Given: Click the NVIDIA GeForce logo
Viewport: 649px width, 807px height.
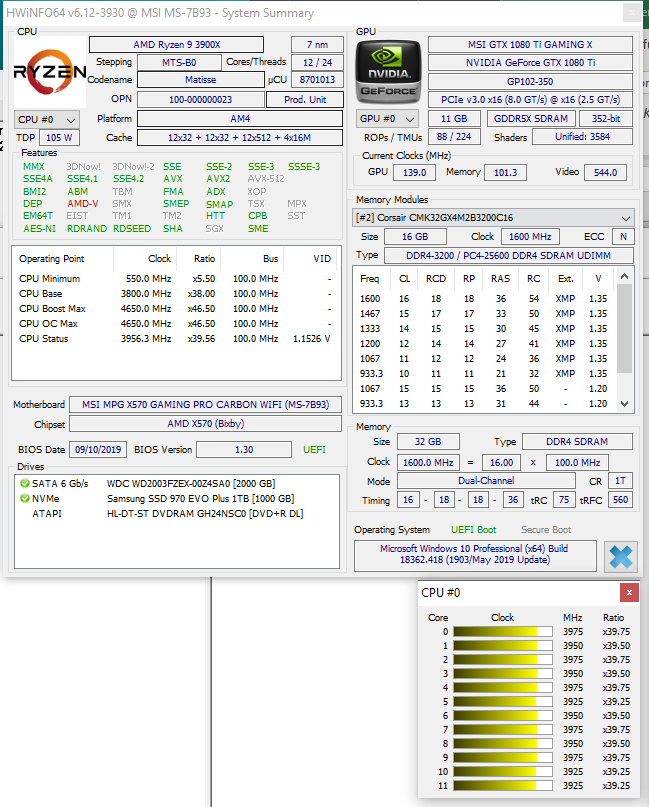Looking at the screenshot, I should 388,73.
